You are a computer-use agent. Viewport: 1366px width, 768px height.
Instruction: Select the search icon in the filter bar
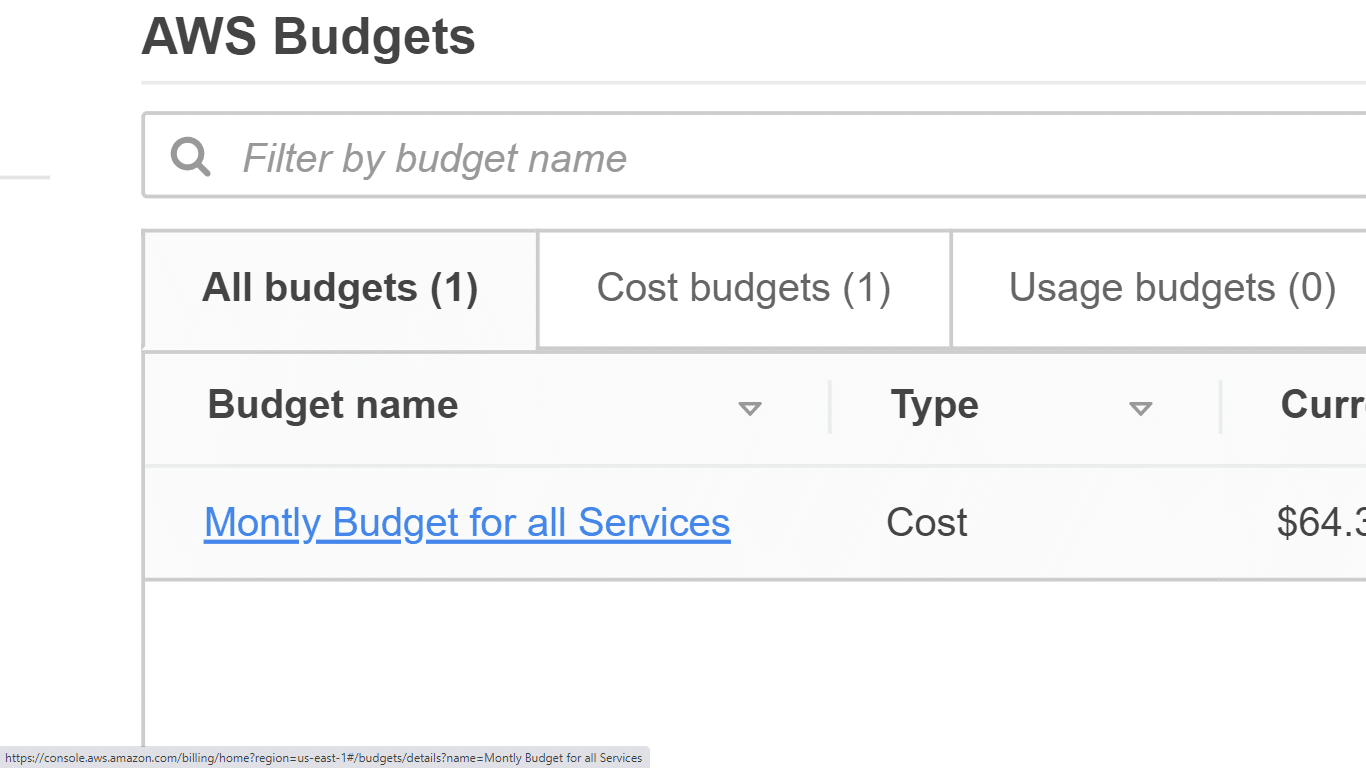click(190, 157)
